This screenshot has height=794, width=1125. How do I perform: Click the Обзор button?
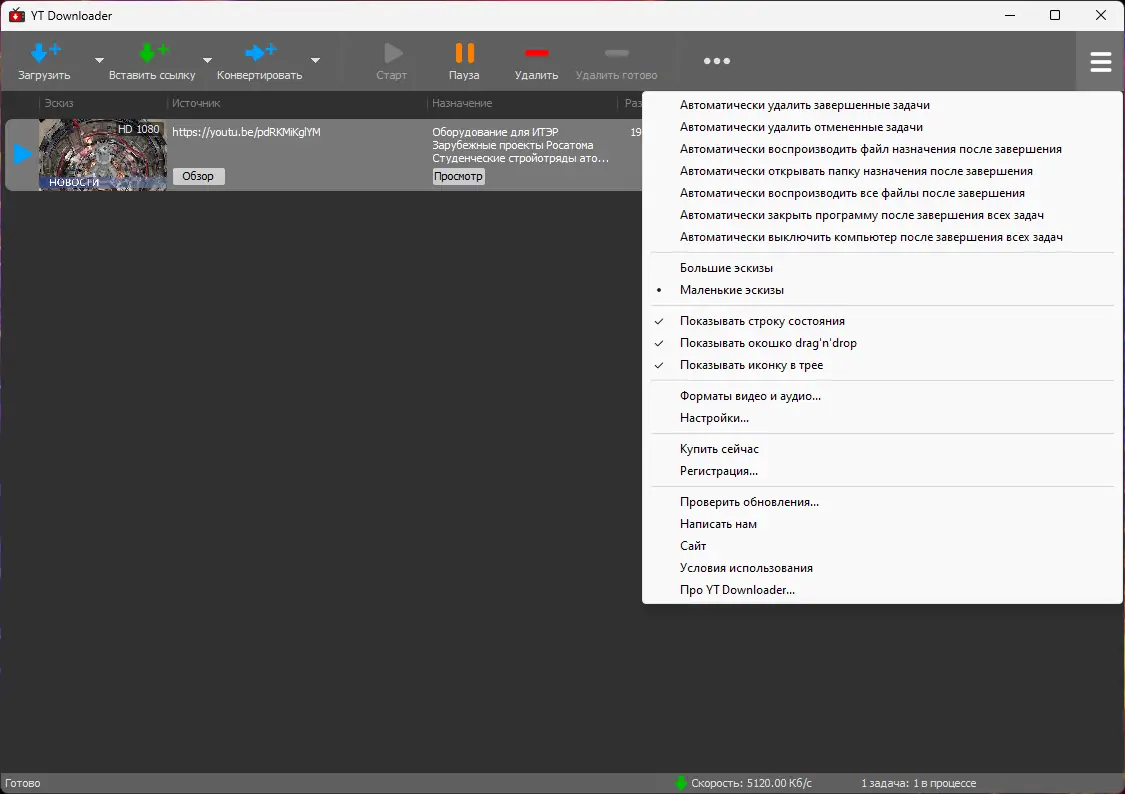[198, 176]
